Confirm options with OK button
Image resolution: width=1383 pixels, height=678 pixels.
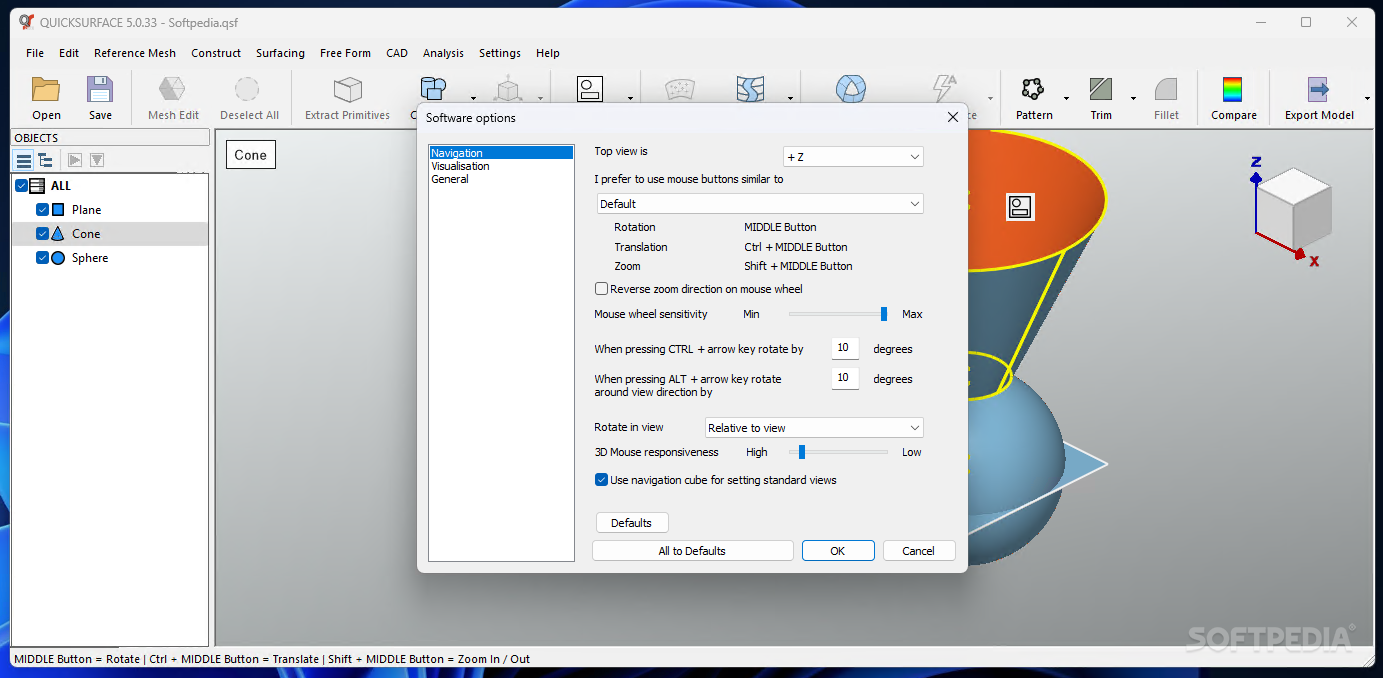pos(838,551)
